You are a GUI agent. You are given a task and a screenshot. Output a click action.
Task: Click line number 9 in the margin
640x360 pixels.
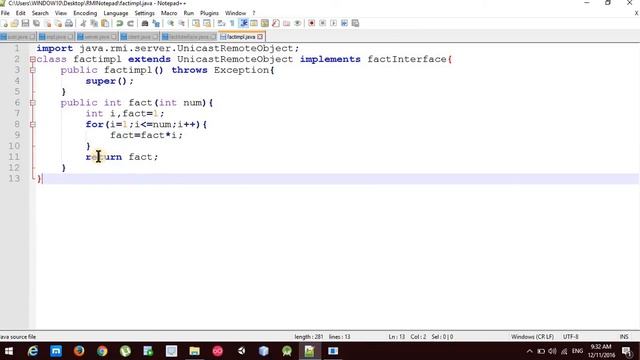[x=17, y=135]
